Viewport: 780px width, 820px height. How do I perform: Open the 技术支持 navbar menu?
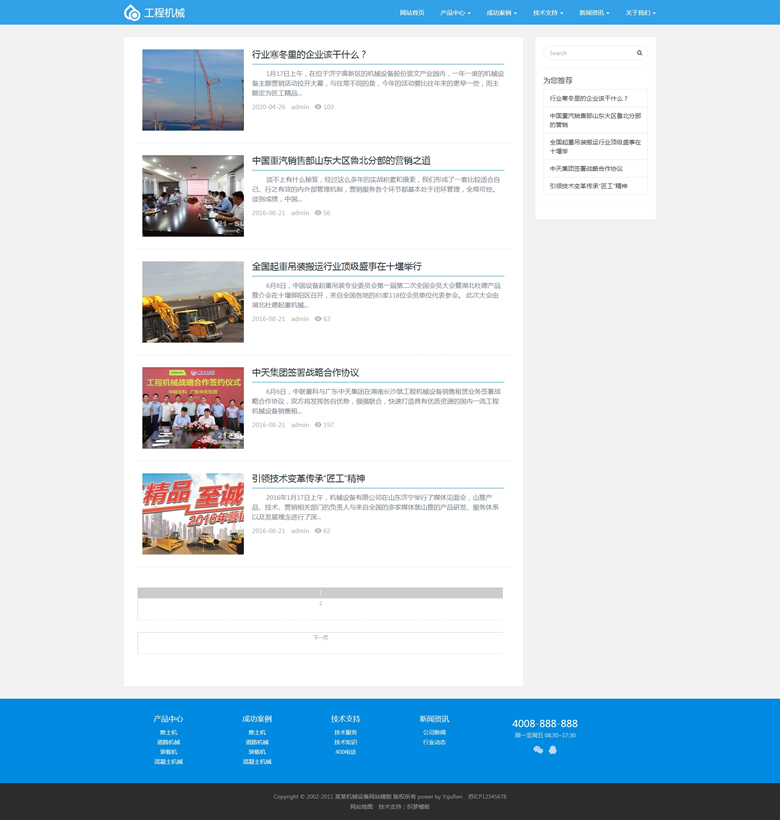pyautogui.click(x=548, y=13)
